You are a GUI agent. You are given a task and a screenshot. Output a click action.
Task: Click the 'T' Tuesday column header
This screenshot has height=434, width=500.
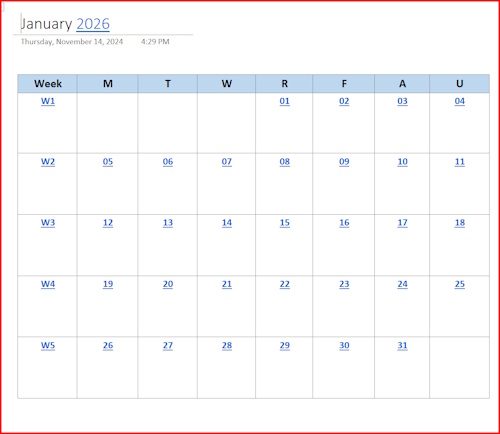pyautogui.click(x=168, y=84)
